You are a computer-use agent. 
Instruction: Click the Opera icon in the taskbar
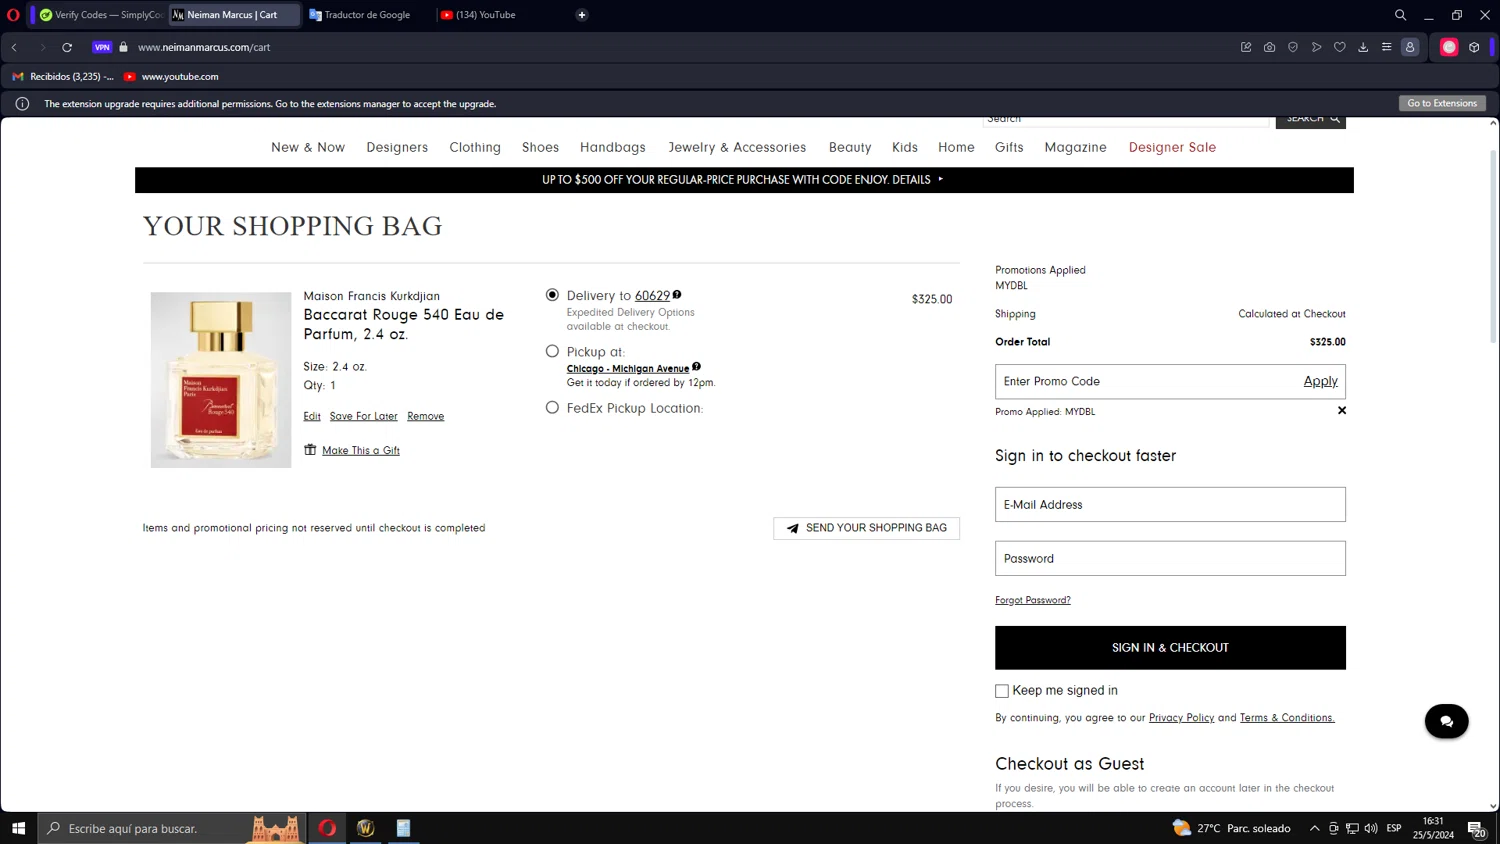[x=327, y=828]
